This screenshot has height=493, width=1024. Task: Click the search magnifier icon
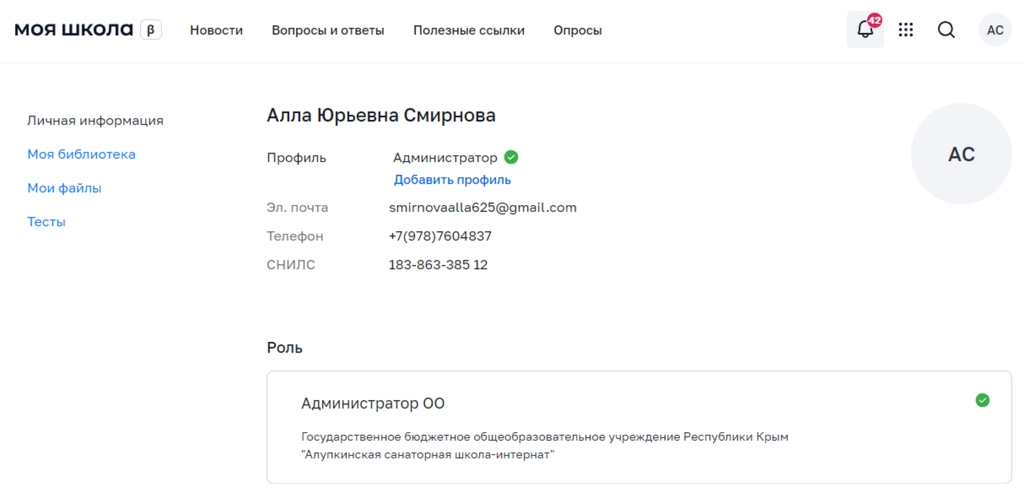coord(946,30)
